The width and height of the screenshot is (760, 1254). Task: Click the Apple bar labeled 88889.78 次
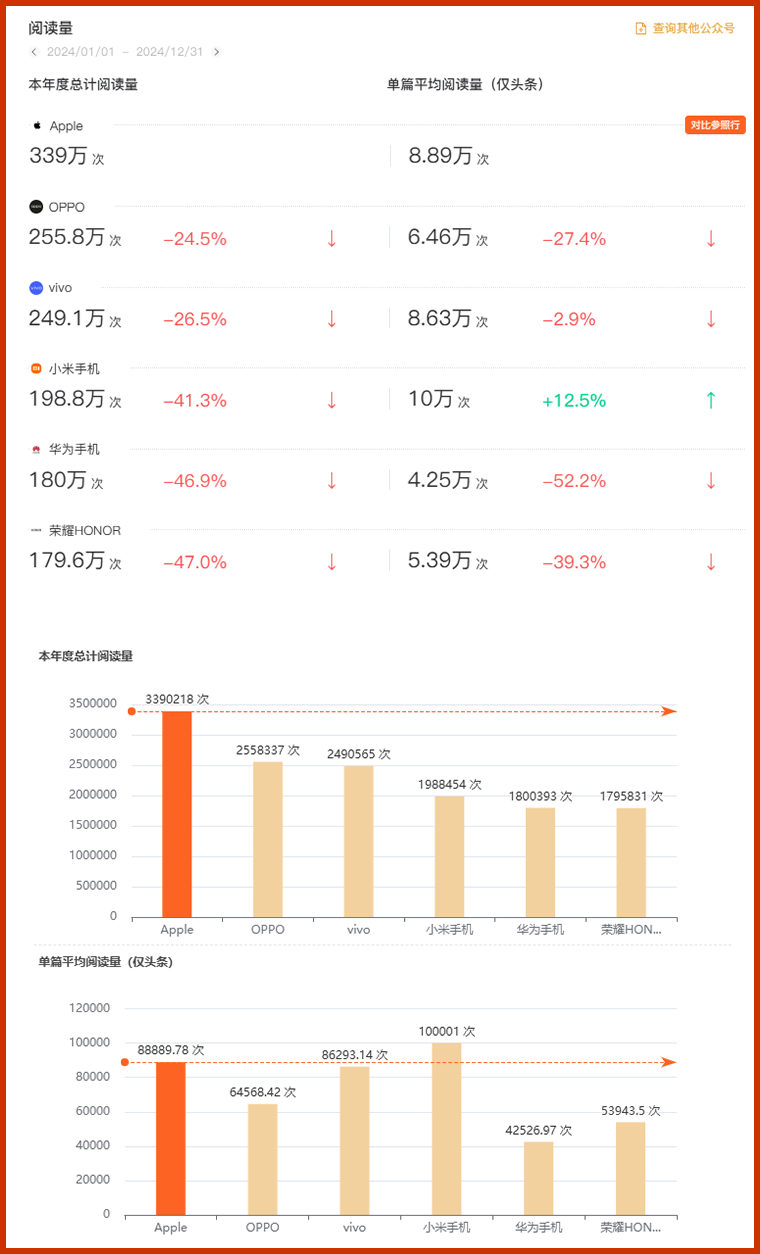(171, 1139)
